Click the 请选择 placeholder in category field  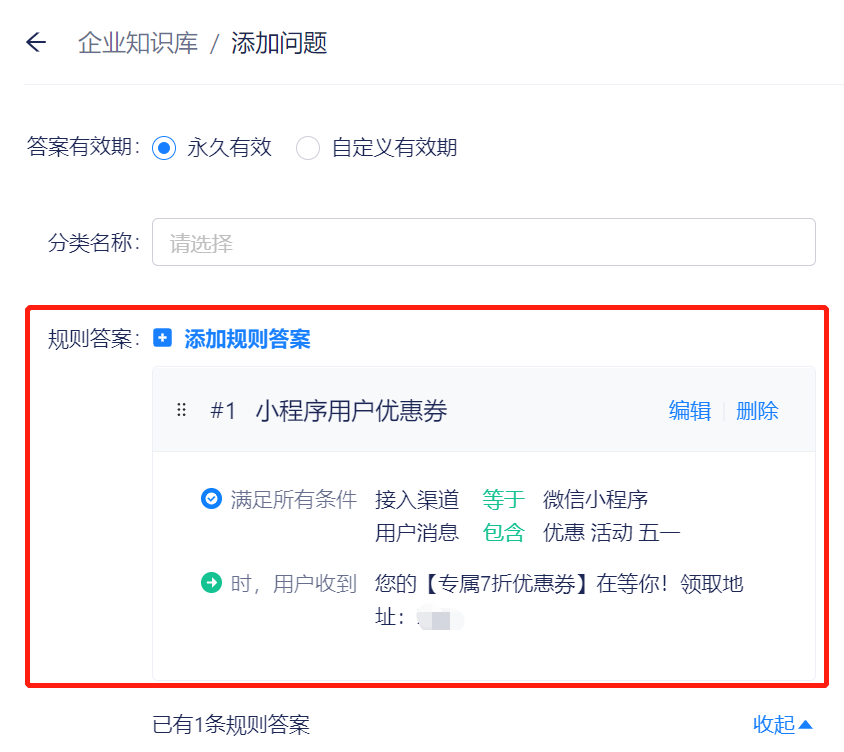[x=201, y=243]
